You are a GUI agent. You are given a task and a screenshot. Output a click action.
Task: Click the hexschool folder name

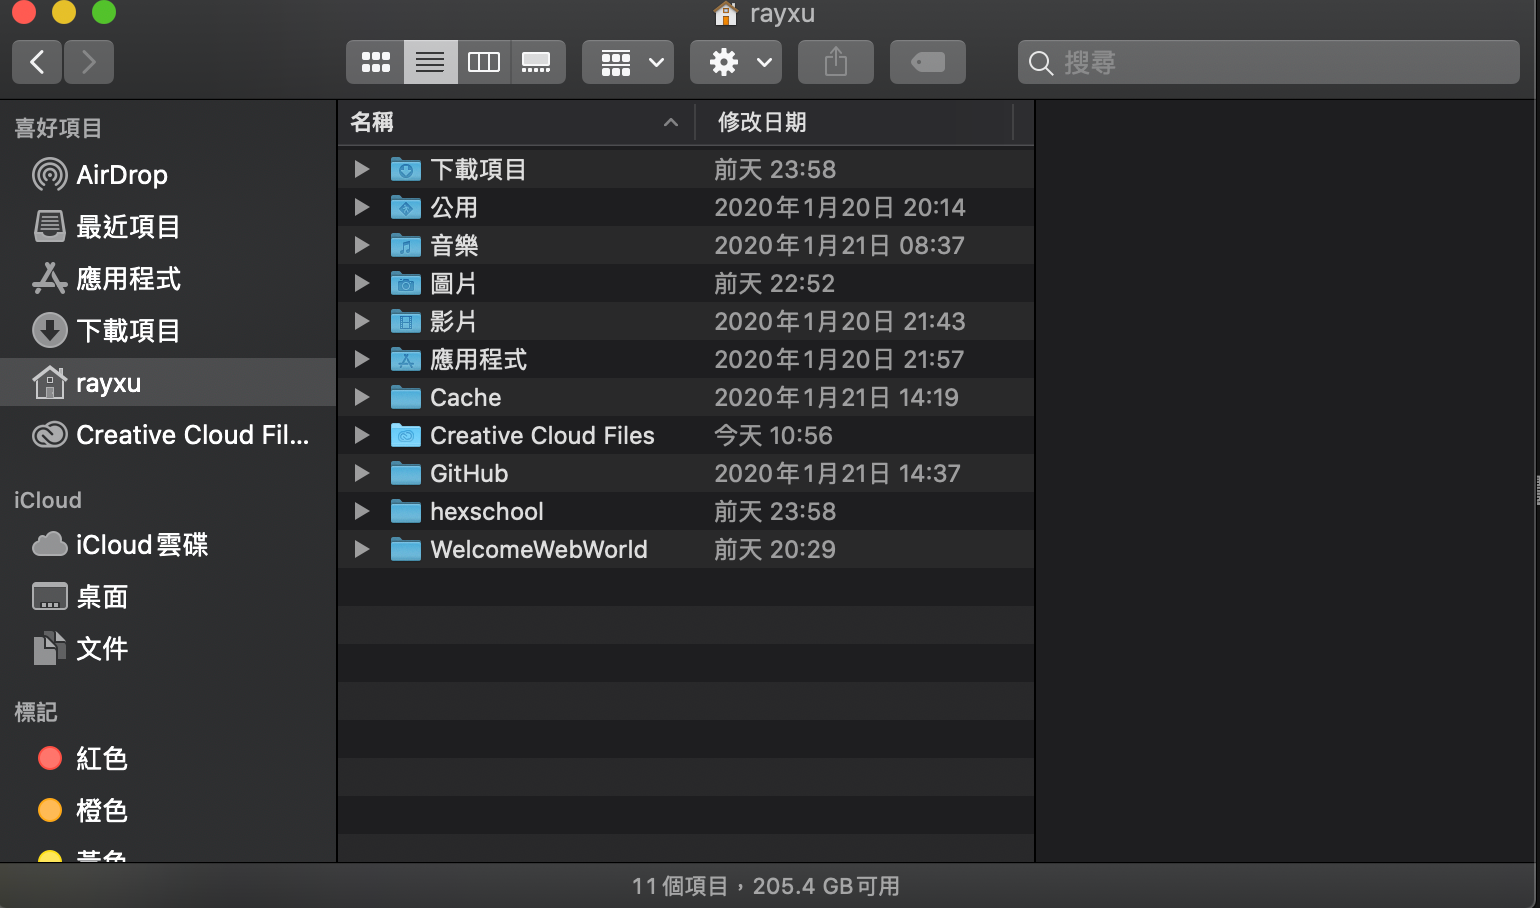pyautogui.click(x=487, y=511)
